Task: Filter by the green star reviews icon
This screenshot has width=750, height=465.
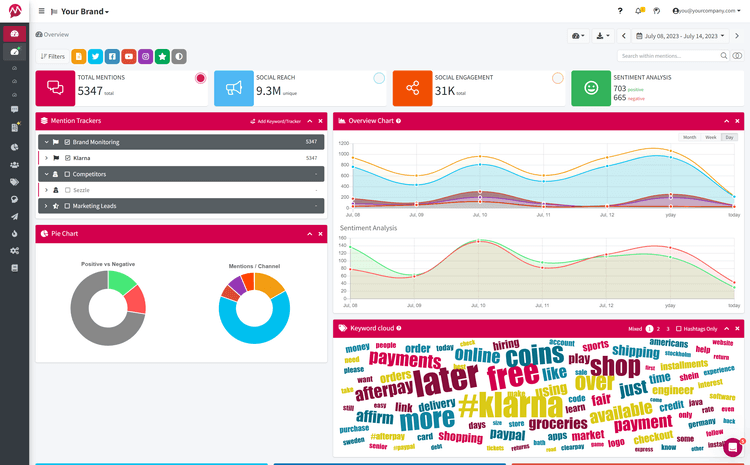Action: (163, 56)
